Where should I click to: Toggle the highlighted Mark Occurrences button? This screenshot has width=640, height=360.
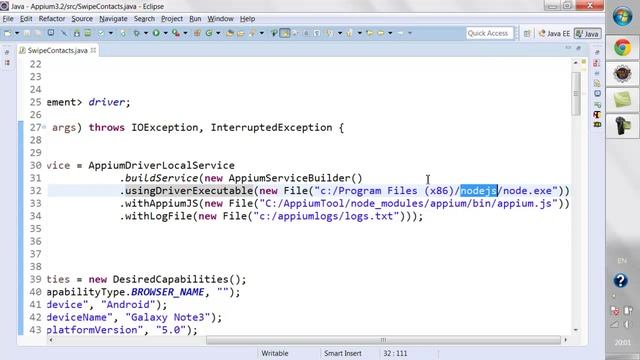285,33
